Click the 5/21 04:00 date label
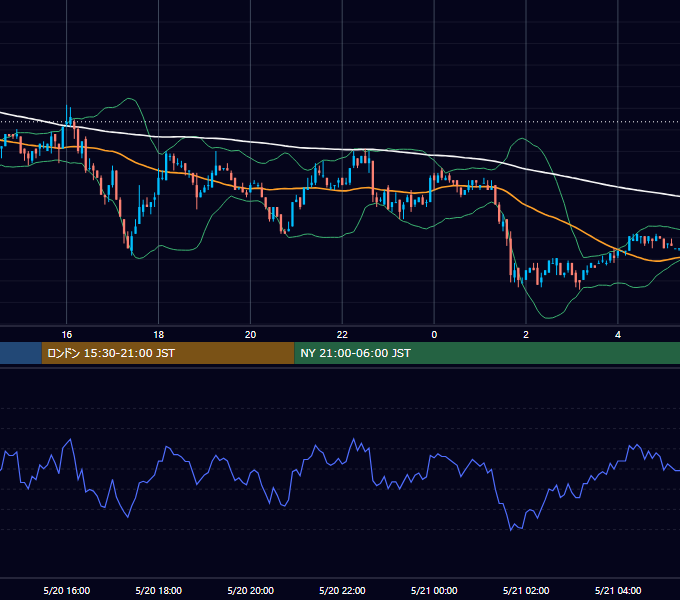Viewport: 680px width, 600px height. [618, 590]
